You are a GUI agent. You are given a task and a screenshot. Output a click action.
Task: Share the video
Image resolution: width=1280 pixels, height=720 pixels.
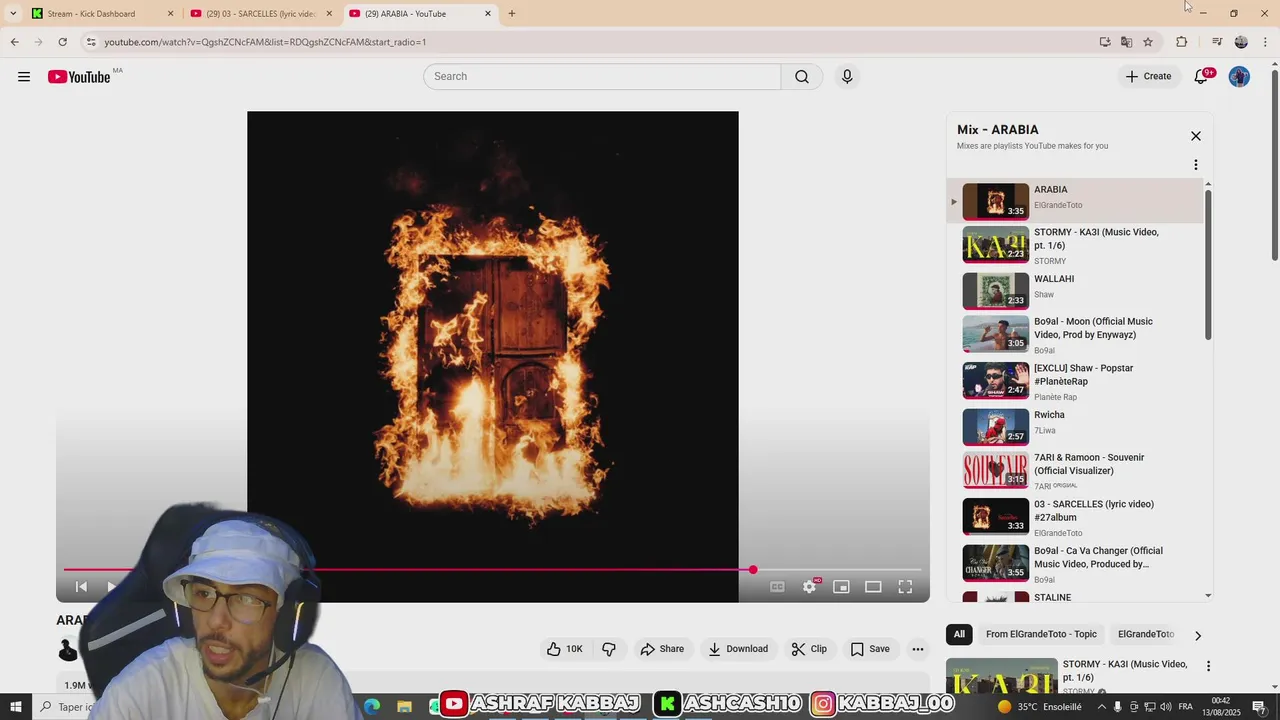pyautogui.click(x=662, y=649)
